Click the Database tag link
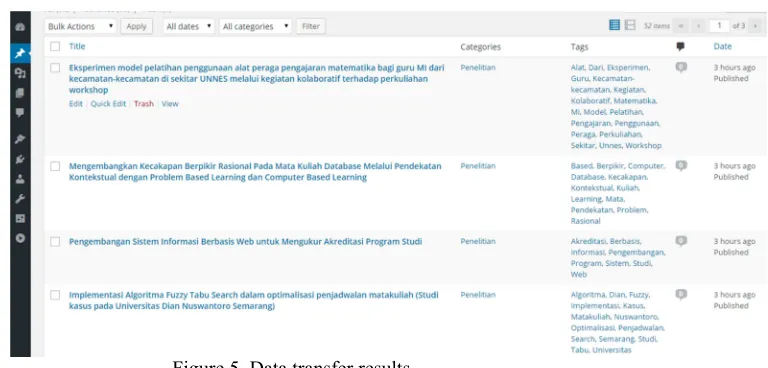This screenshot has height=368, width=768. [x=587, y=177]
